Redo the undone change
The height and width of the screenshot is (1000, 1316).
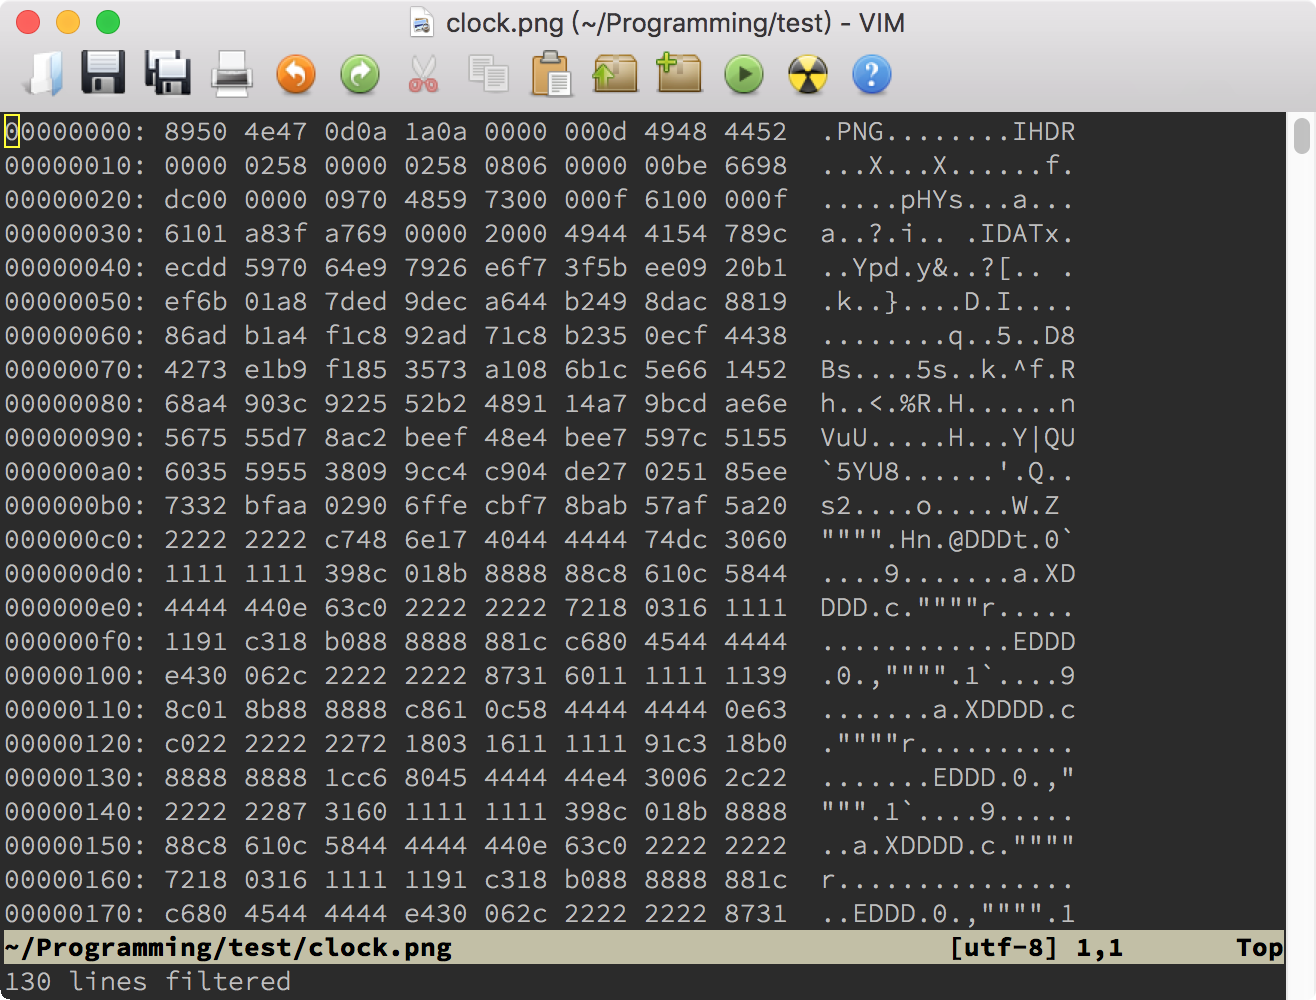[x=360, y=73]
